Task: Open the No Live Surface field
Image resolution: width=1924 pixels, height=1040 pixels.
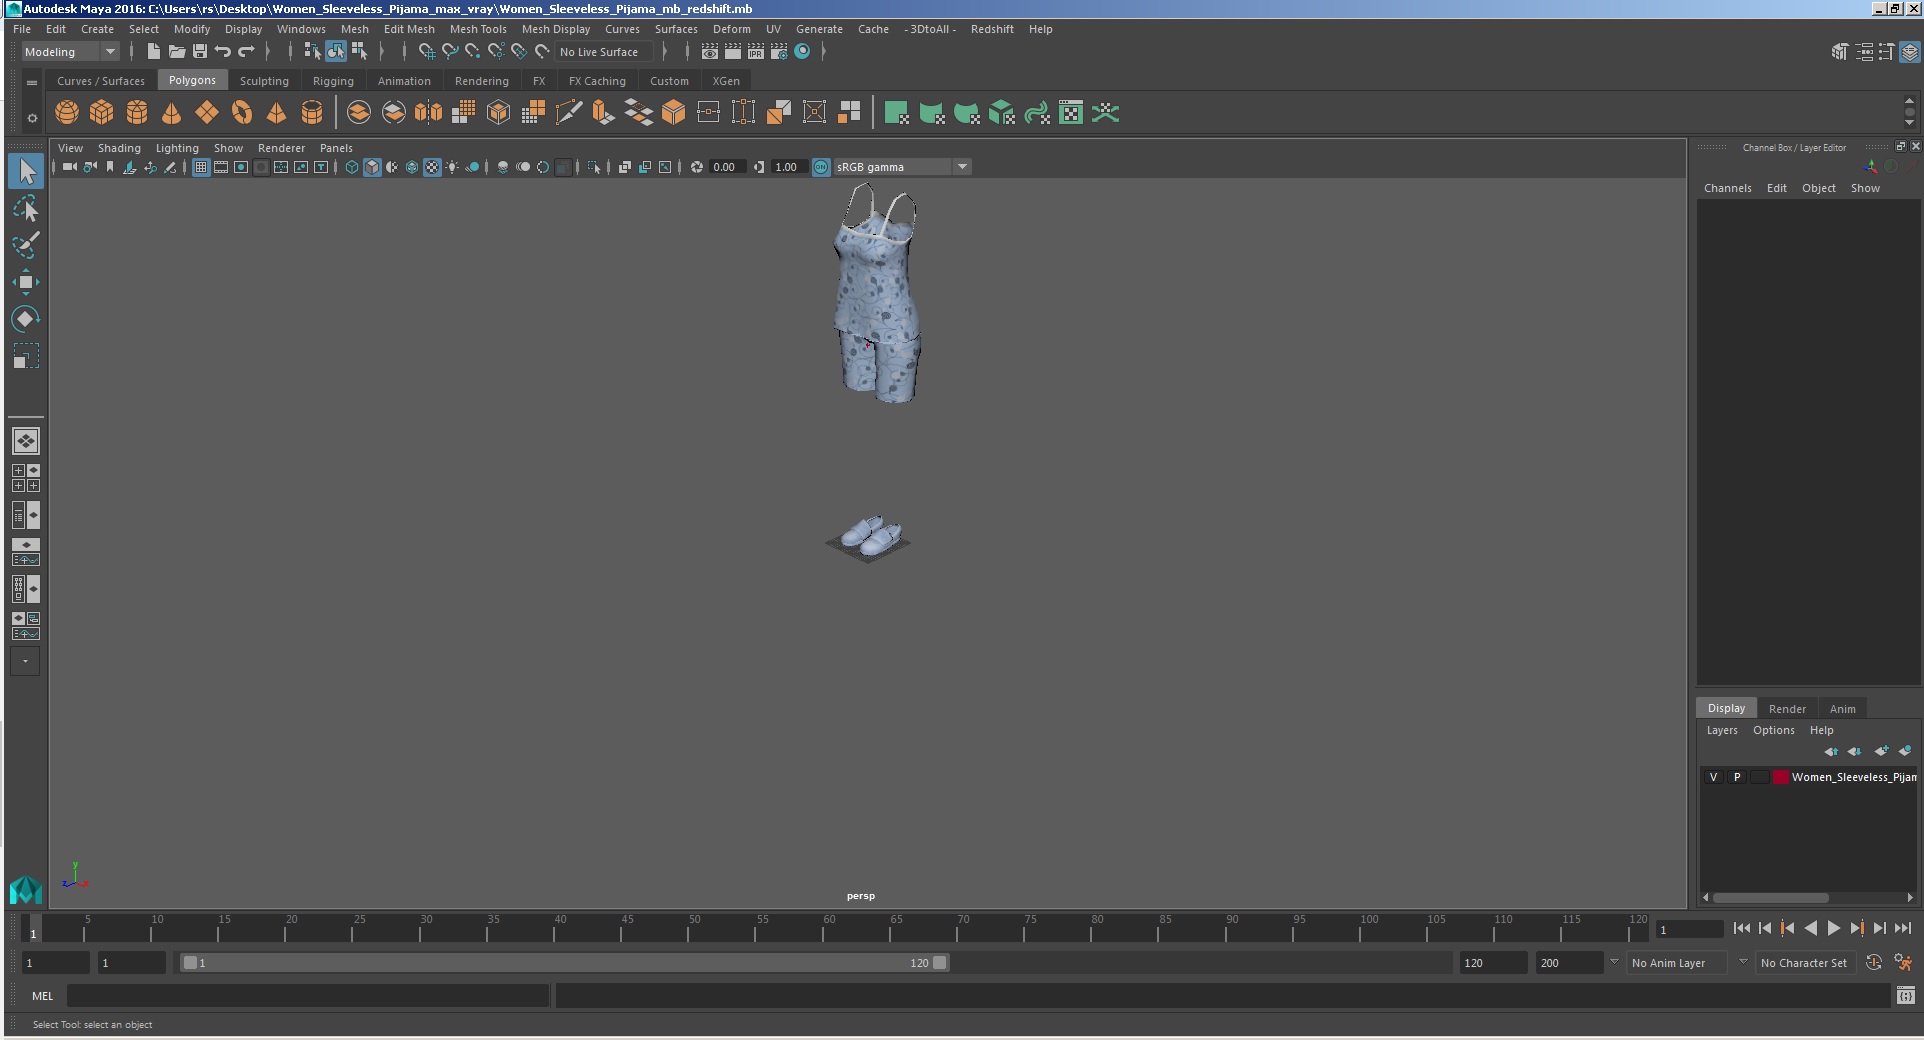Action: click(603, 52)
